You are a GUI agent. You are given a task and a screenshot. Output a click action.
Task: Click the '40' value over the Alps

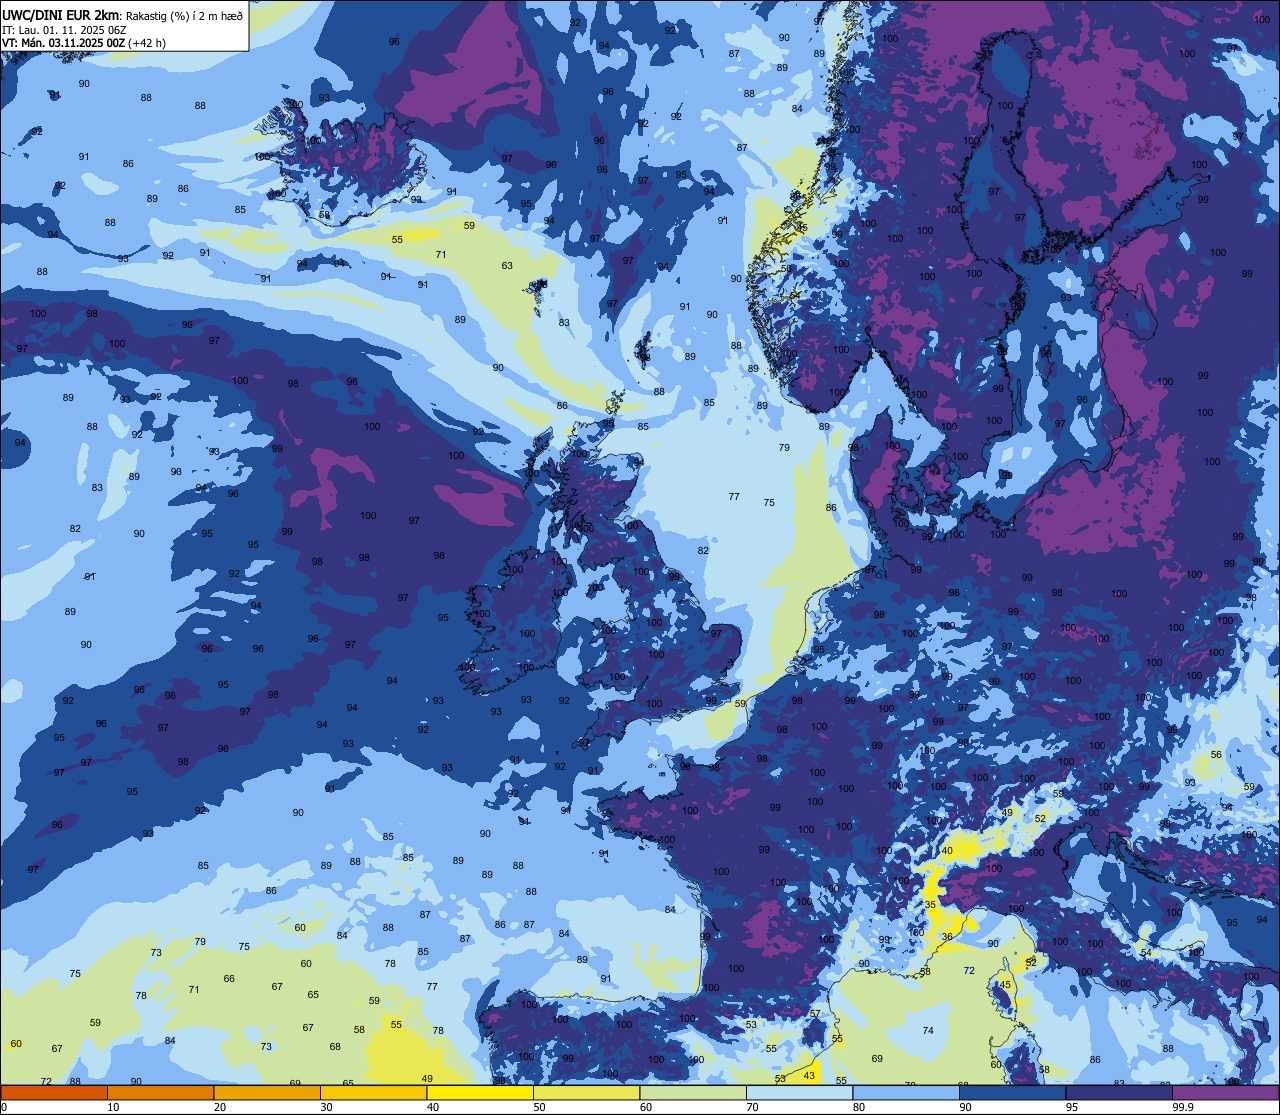(947, 851)
